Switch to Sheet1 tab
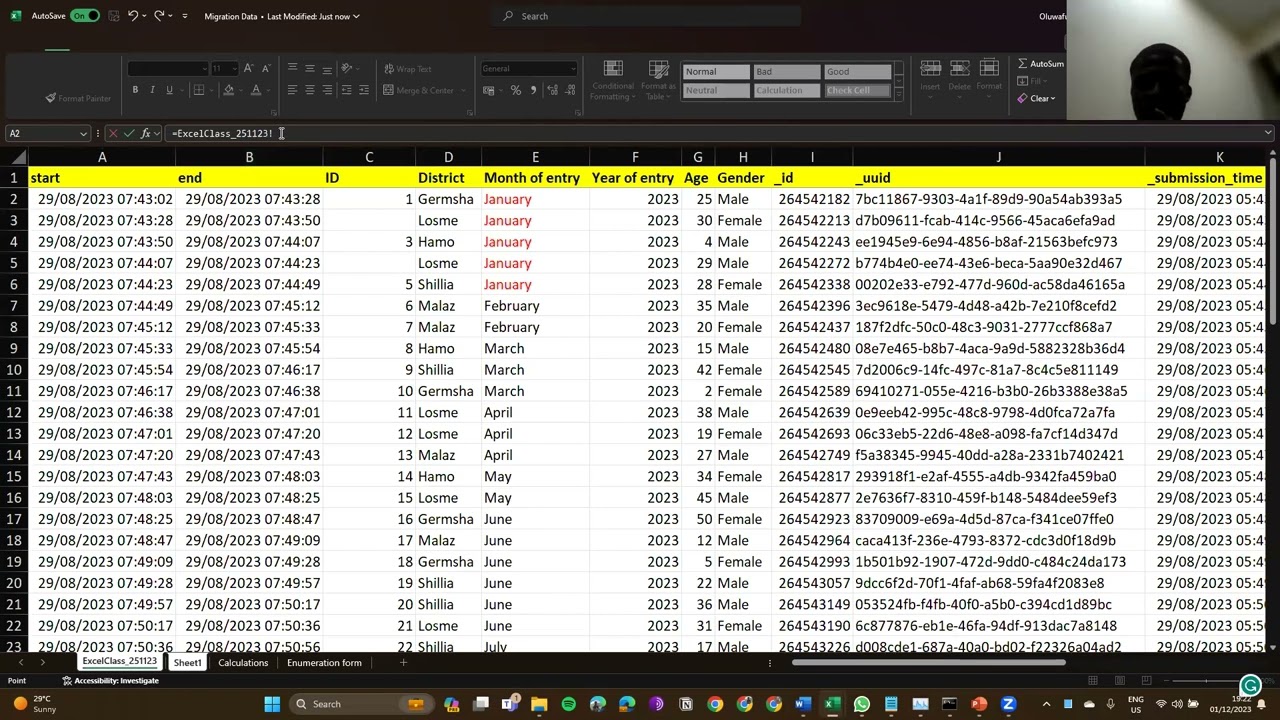The image size is (1280, 720). (187, 663)
